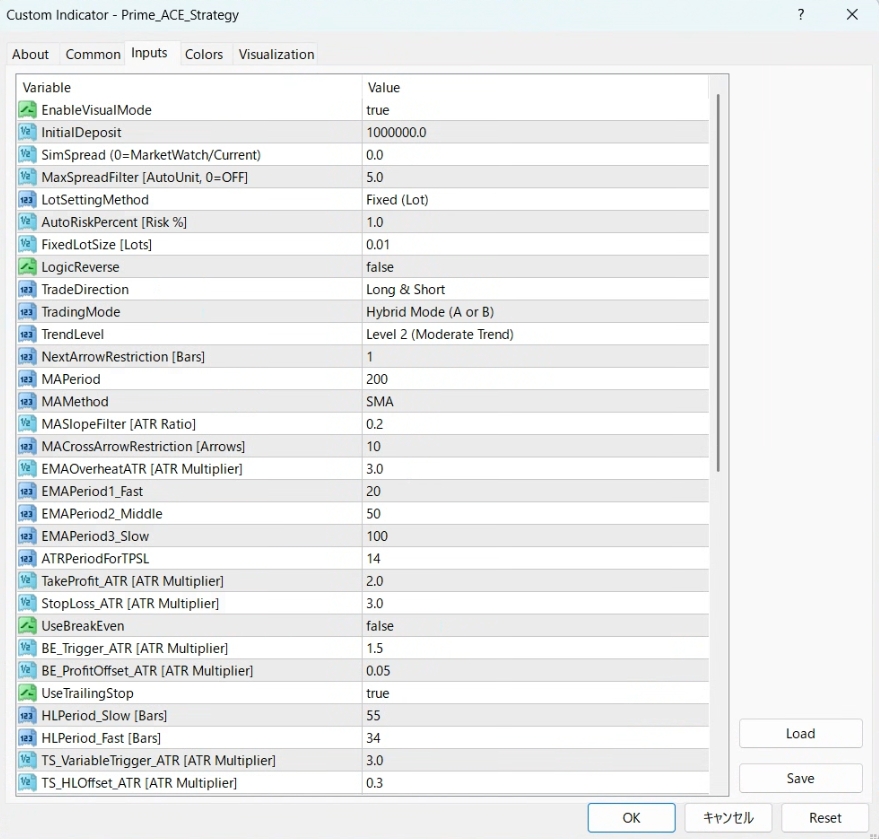Viewport: 879px width, 839px height.
Task: Click the icon beside UseTrailingStop
Action: (27, 693)
